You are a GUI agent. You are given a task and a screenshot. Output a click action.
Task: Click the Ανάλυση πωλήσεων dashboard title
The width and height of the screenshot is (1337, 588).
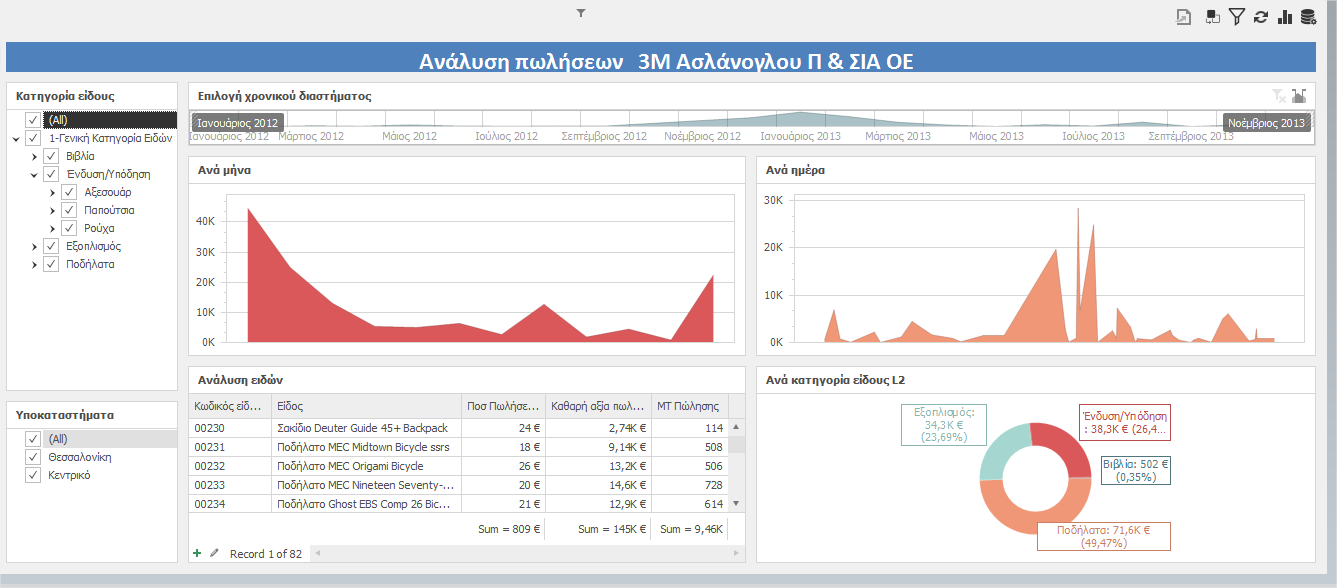click(x=666, y=62)
